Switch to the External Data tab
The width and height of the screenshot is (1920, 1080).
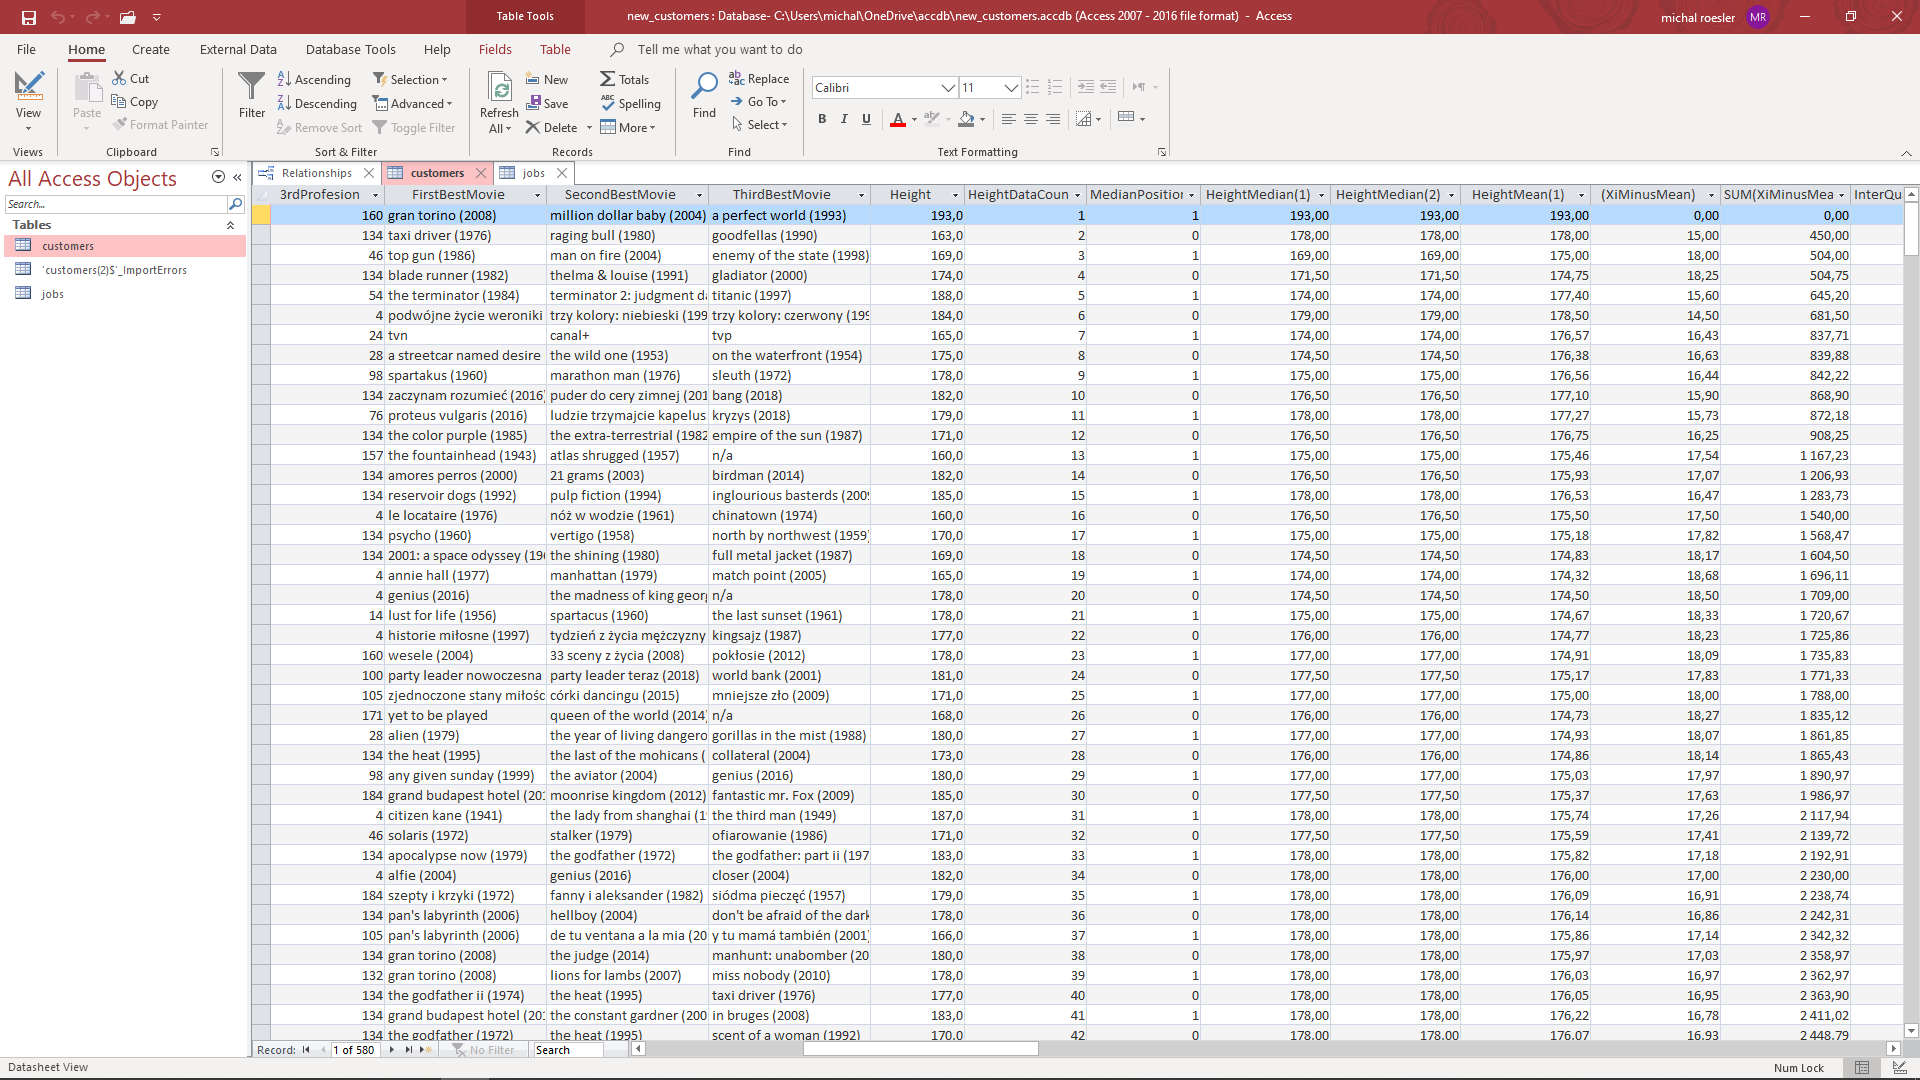238,49
